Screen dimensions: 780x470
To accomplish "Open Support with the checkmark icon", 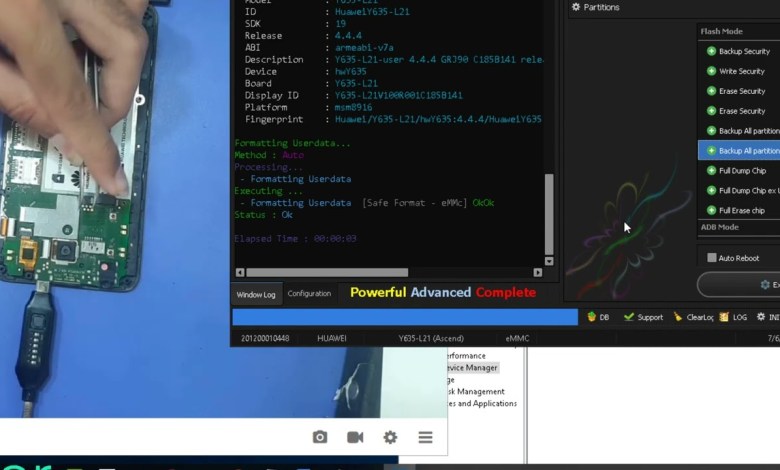I will (643, 317).
